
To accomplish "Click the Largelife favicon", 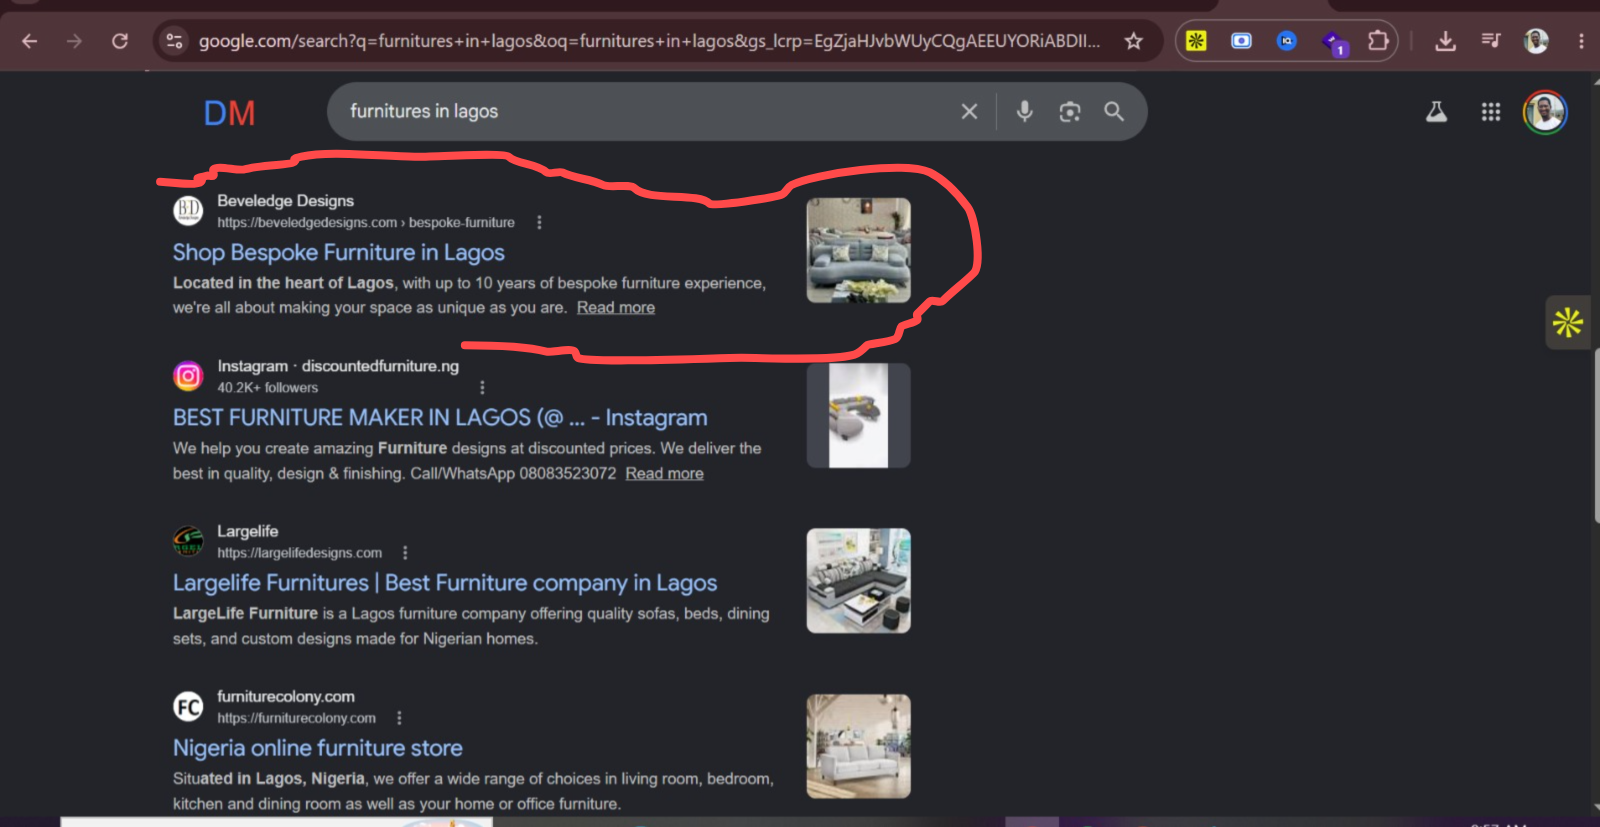I will [188, 541].
